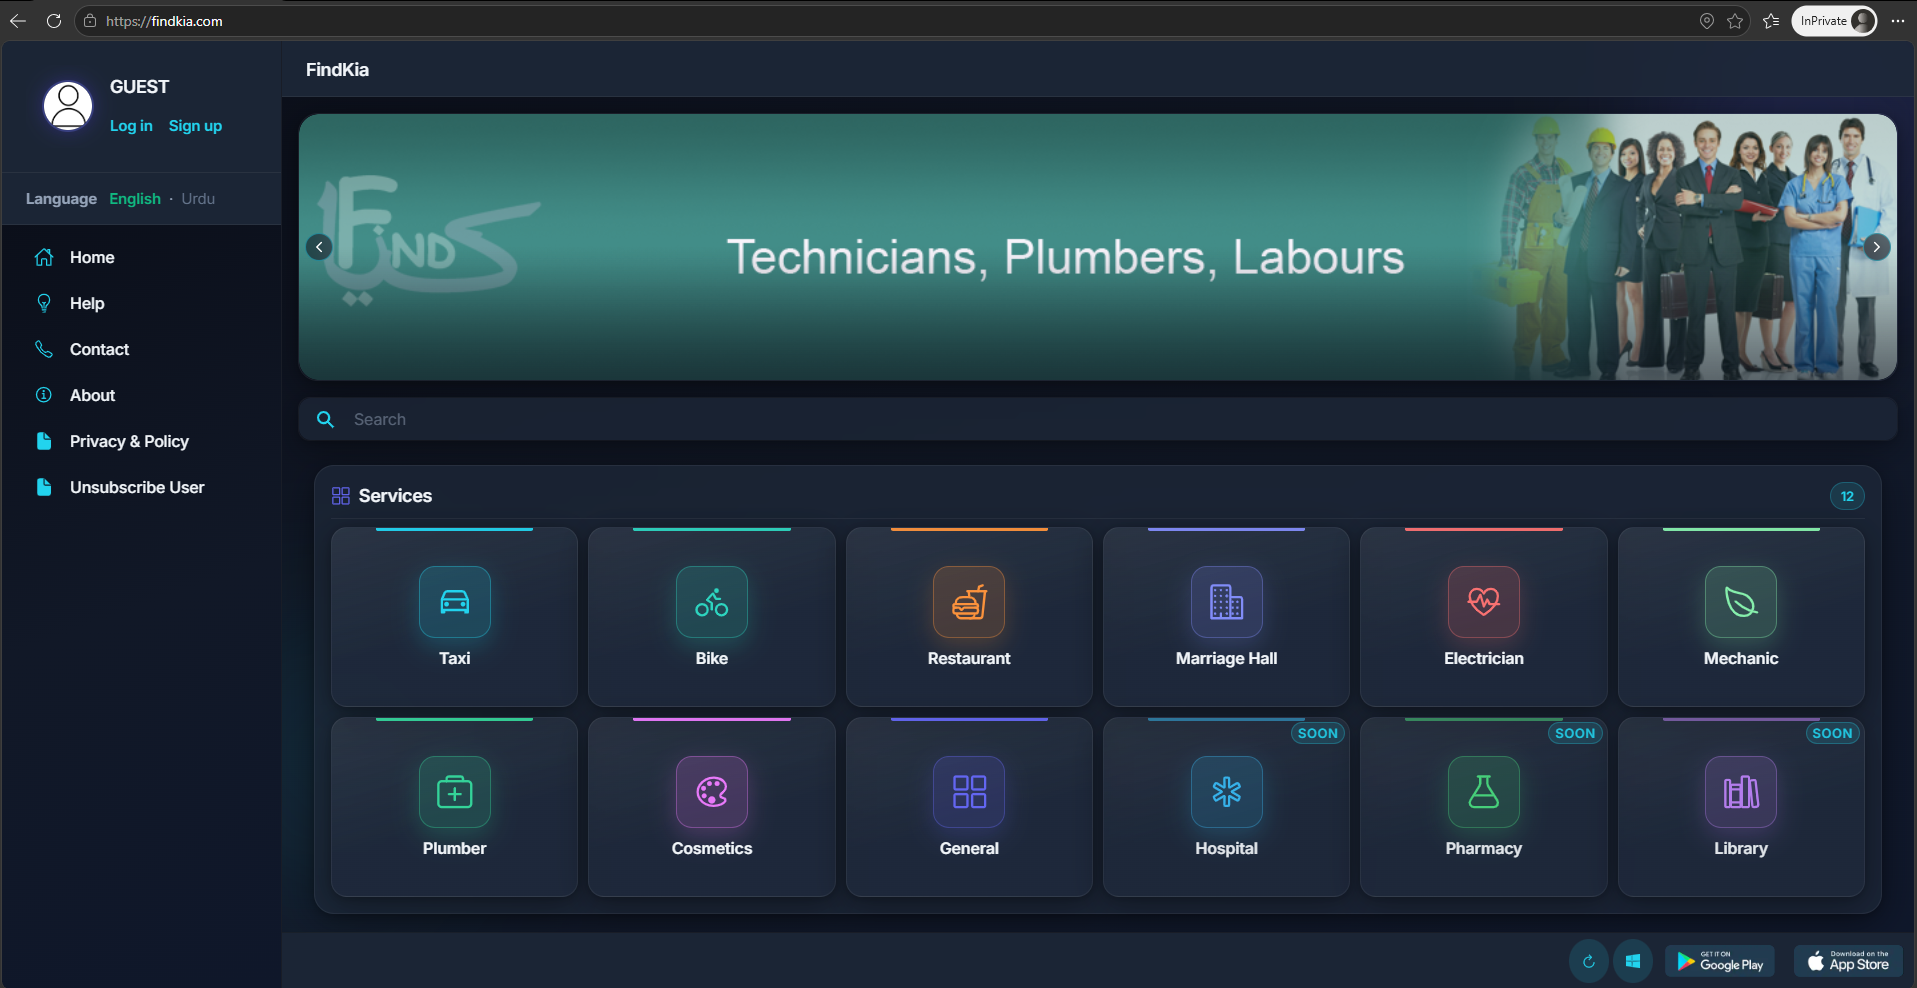Reload the page in the browser
The width and height of the screenshot is (1917, 988).
(x=54, y=21)
